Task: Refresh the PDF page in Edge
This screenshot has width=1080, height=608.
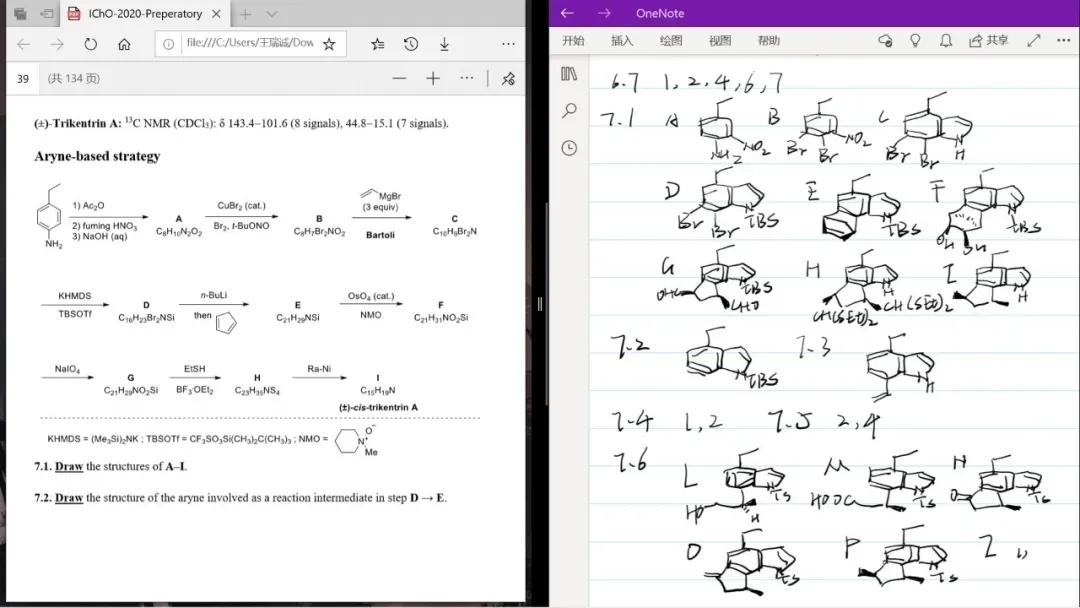Action: coord(90,44)
